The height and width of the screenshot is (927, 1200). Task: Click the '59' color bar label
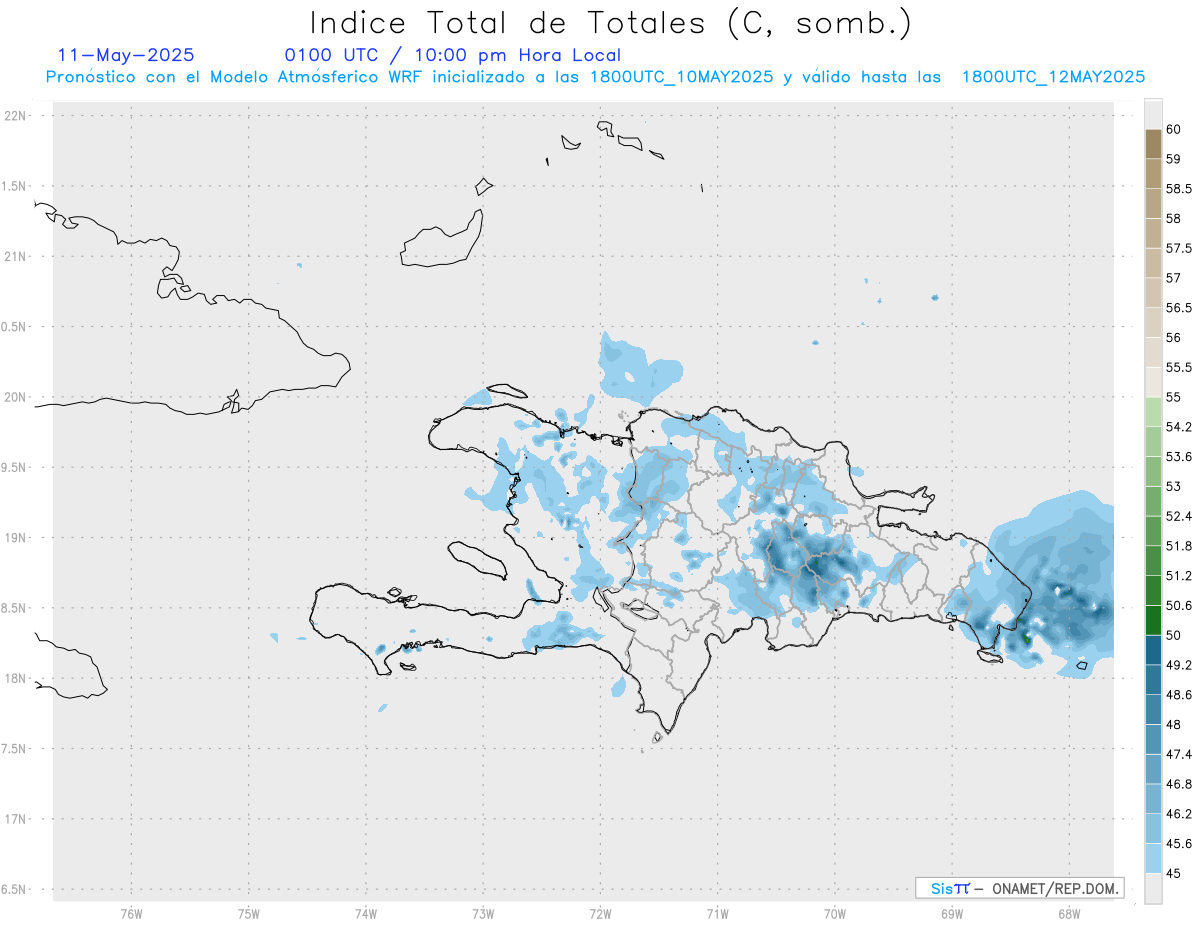pos(1174,158)
